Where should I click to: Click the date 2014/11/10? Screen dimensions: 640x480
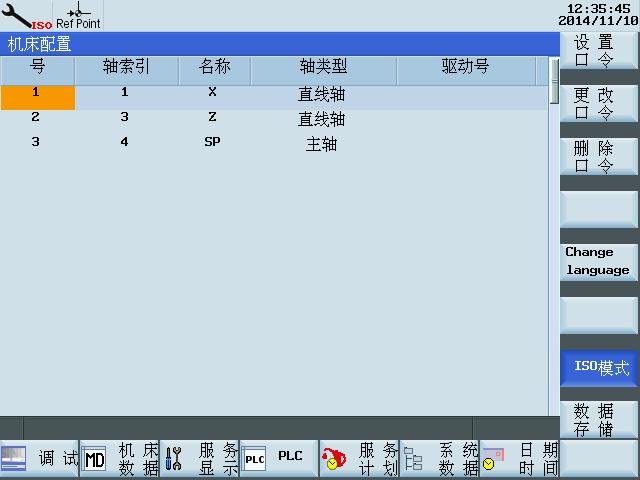coord(598,20)
